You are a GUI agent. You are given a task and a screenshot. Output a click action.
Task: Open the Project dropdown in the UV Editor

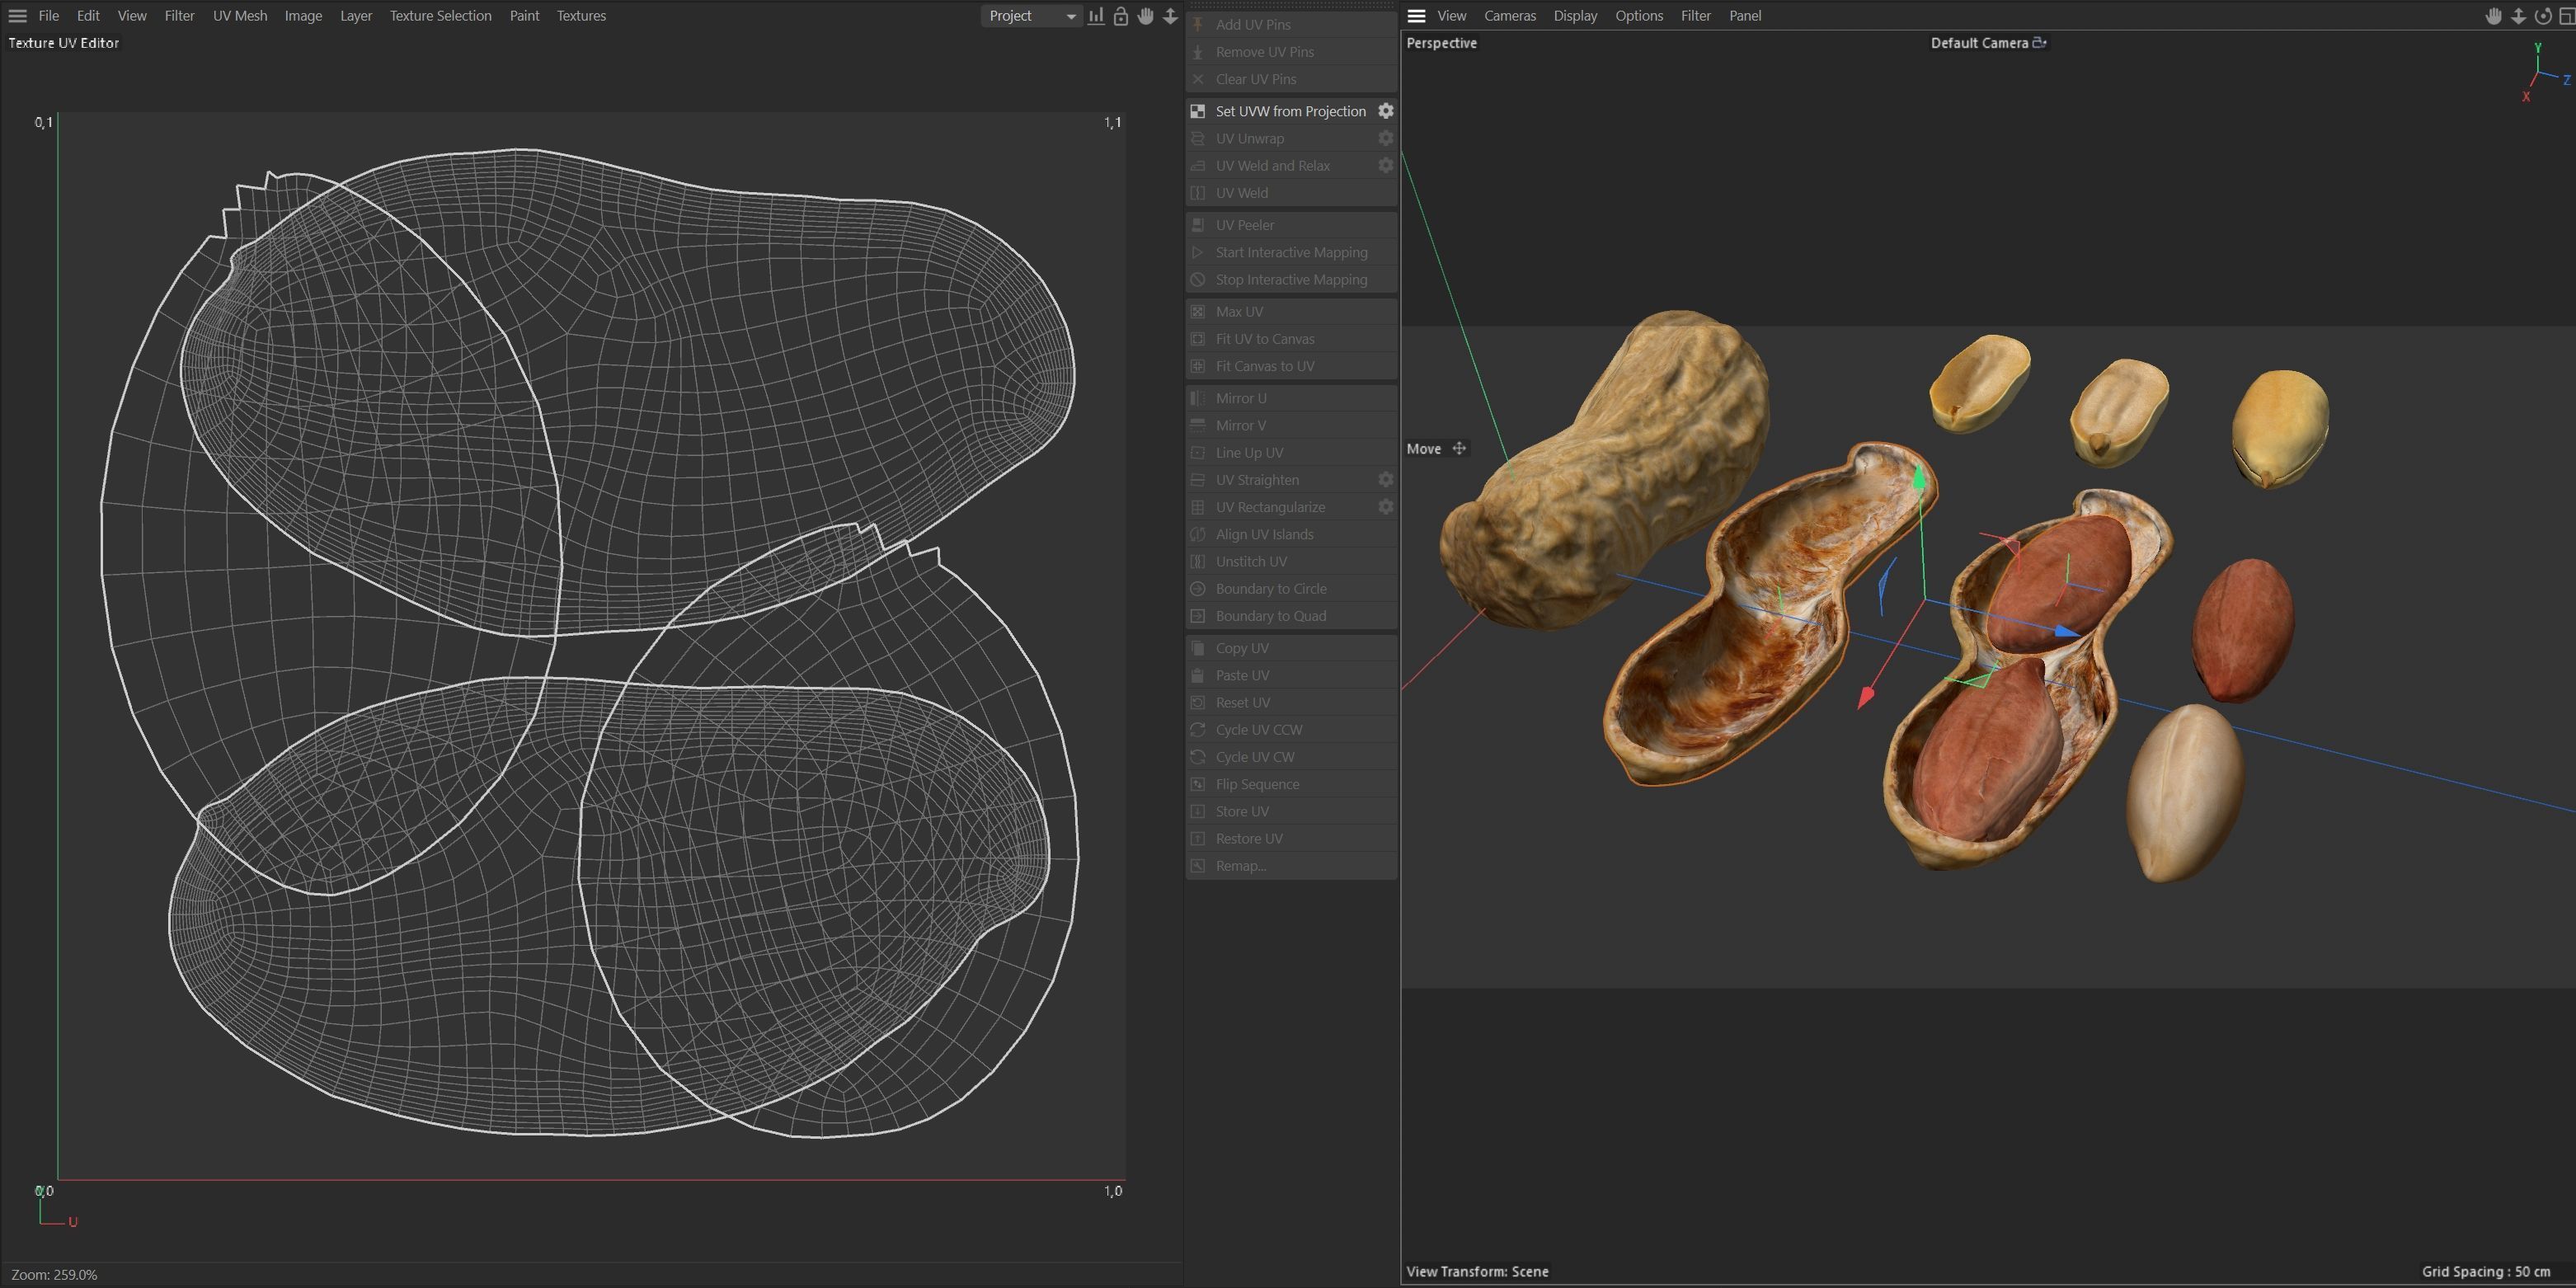click(1031, 16)
